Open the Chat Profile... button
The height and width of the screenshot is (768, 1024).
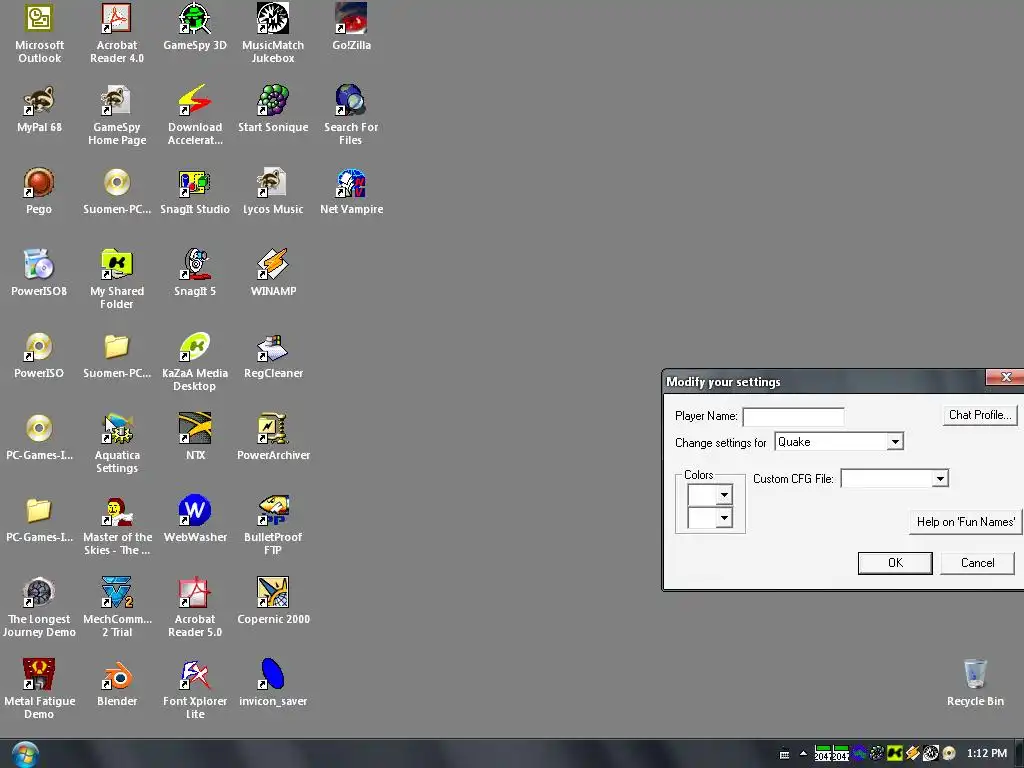point(980,415)
